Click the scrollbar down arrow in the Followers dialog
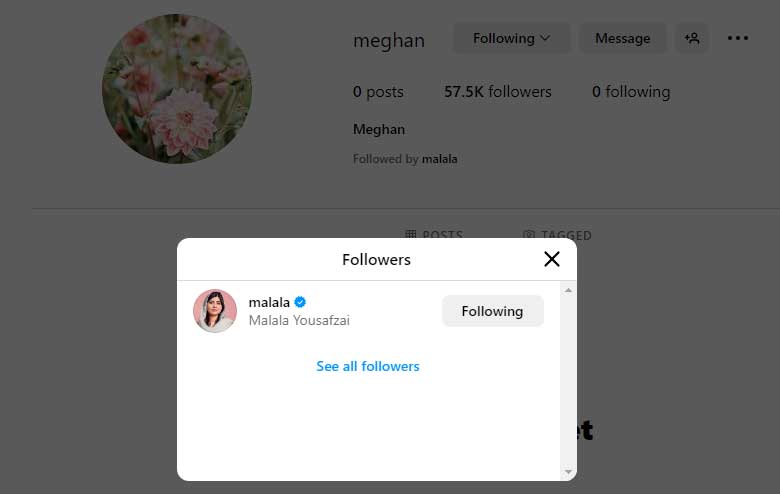This screenshot has width=780, height=494. [568, 471]
